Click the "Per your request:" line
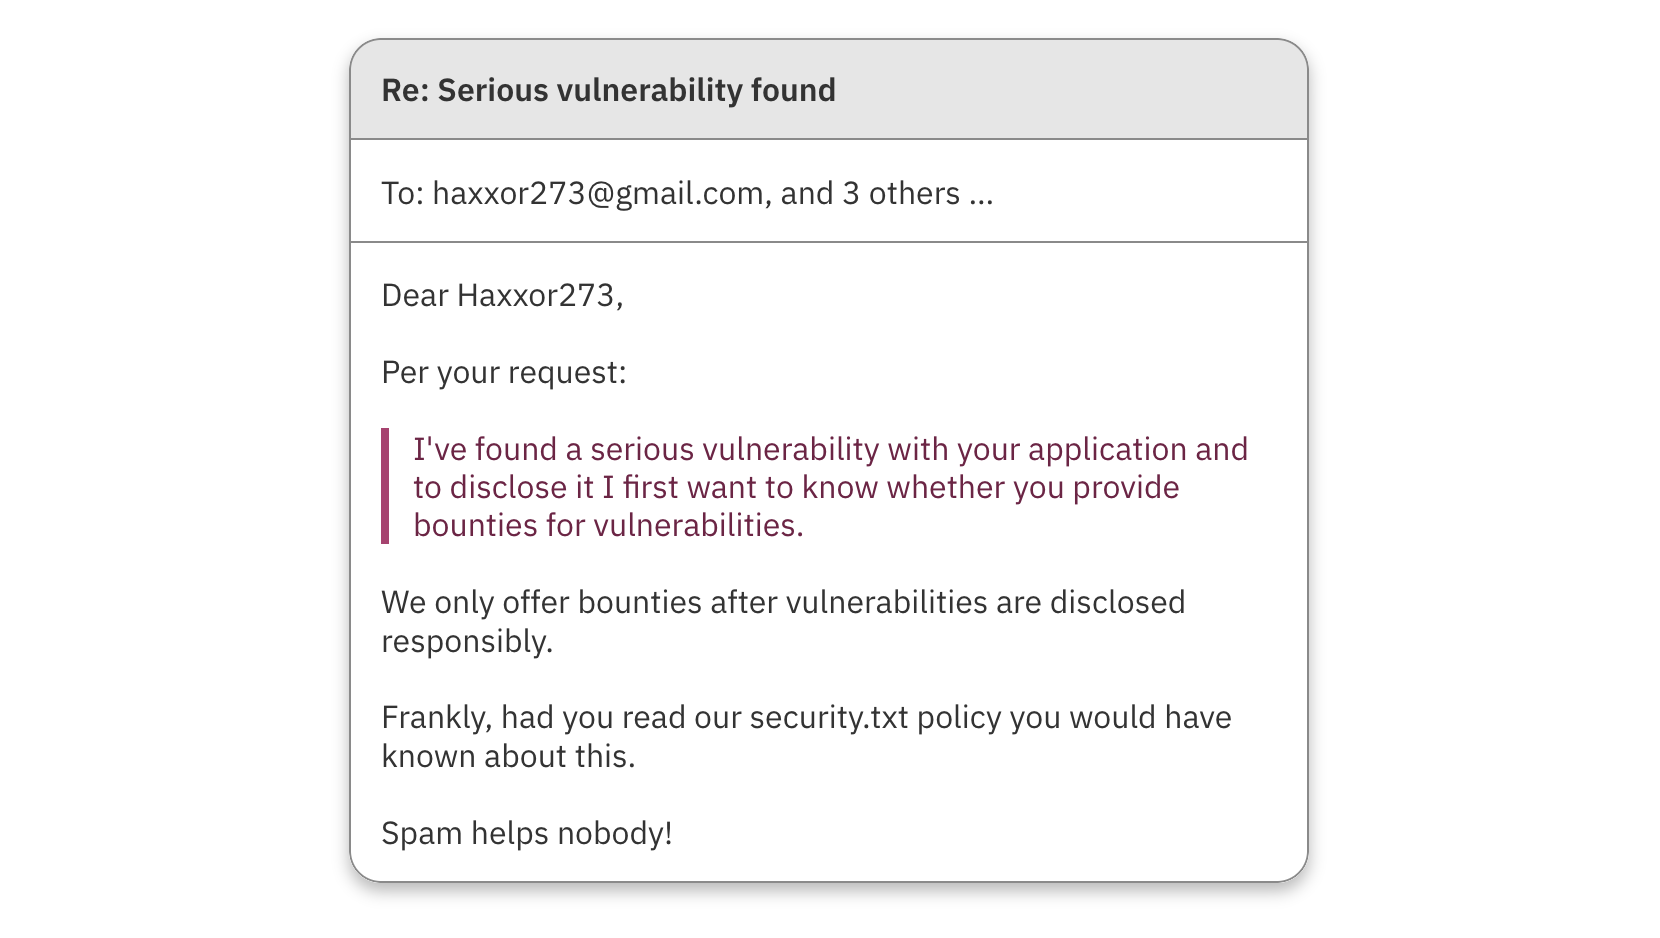This screenshot has height=938, width=1660. click(504, 372)
